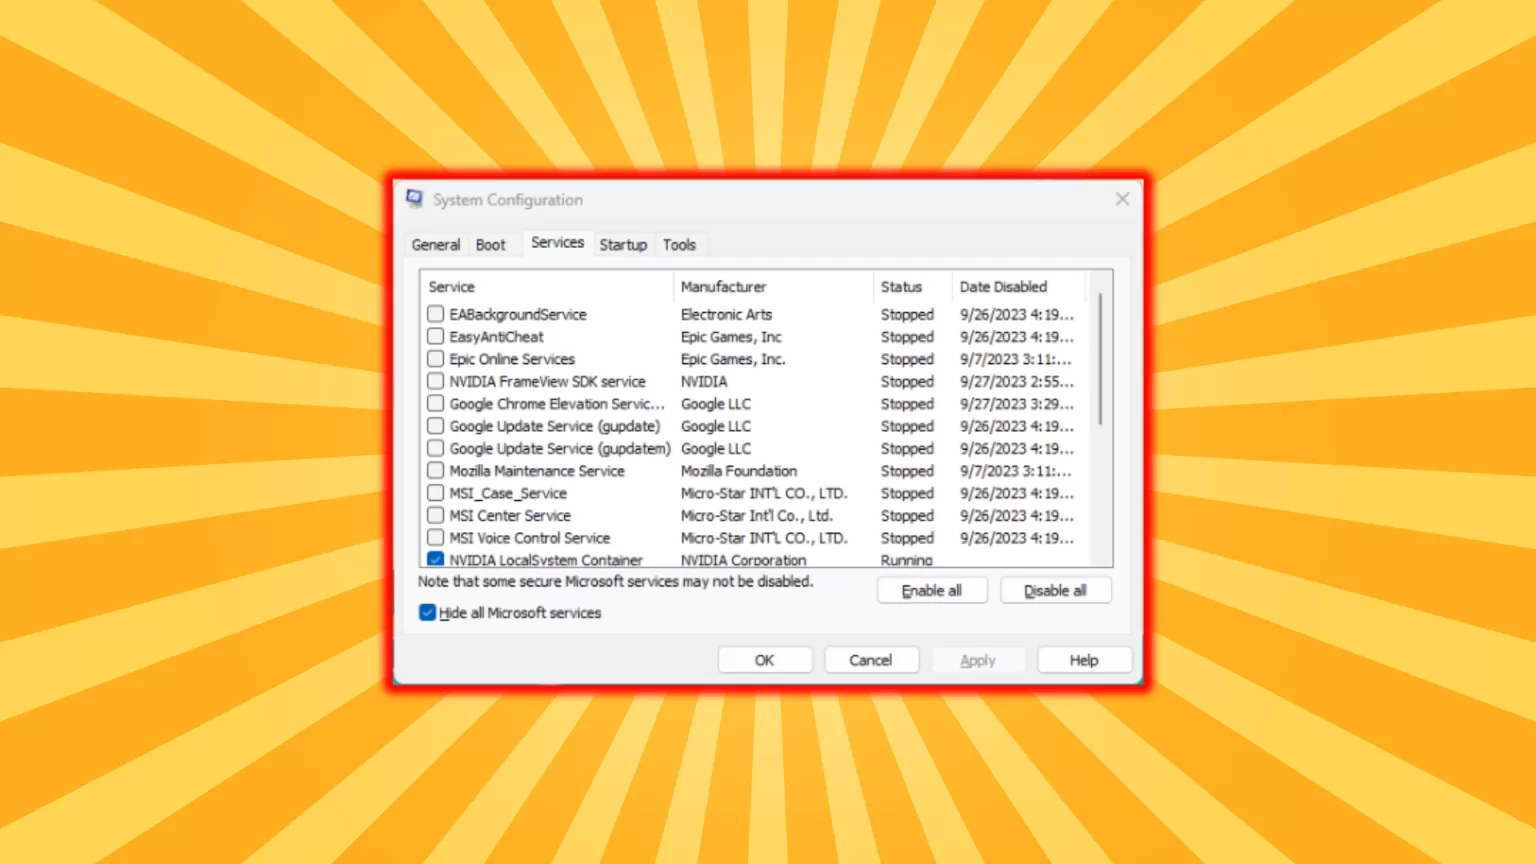Tick the MSI_Case_Service checkbox

[435, 493]
